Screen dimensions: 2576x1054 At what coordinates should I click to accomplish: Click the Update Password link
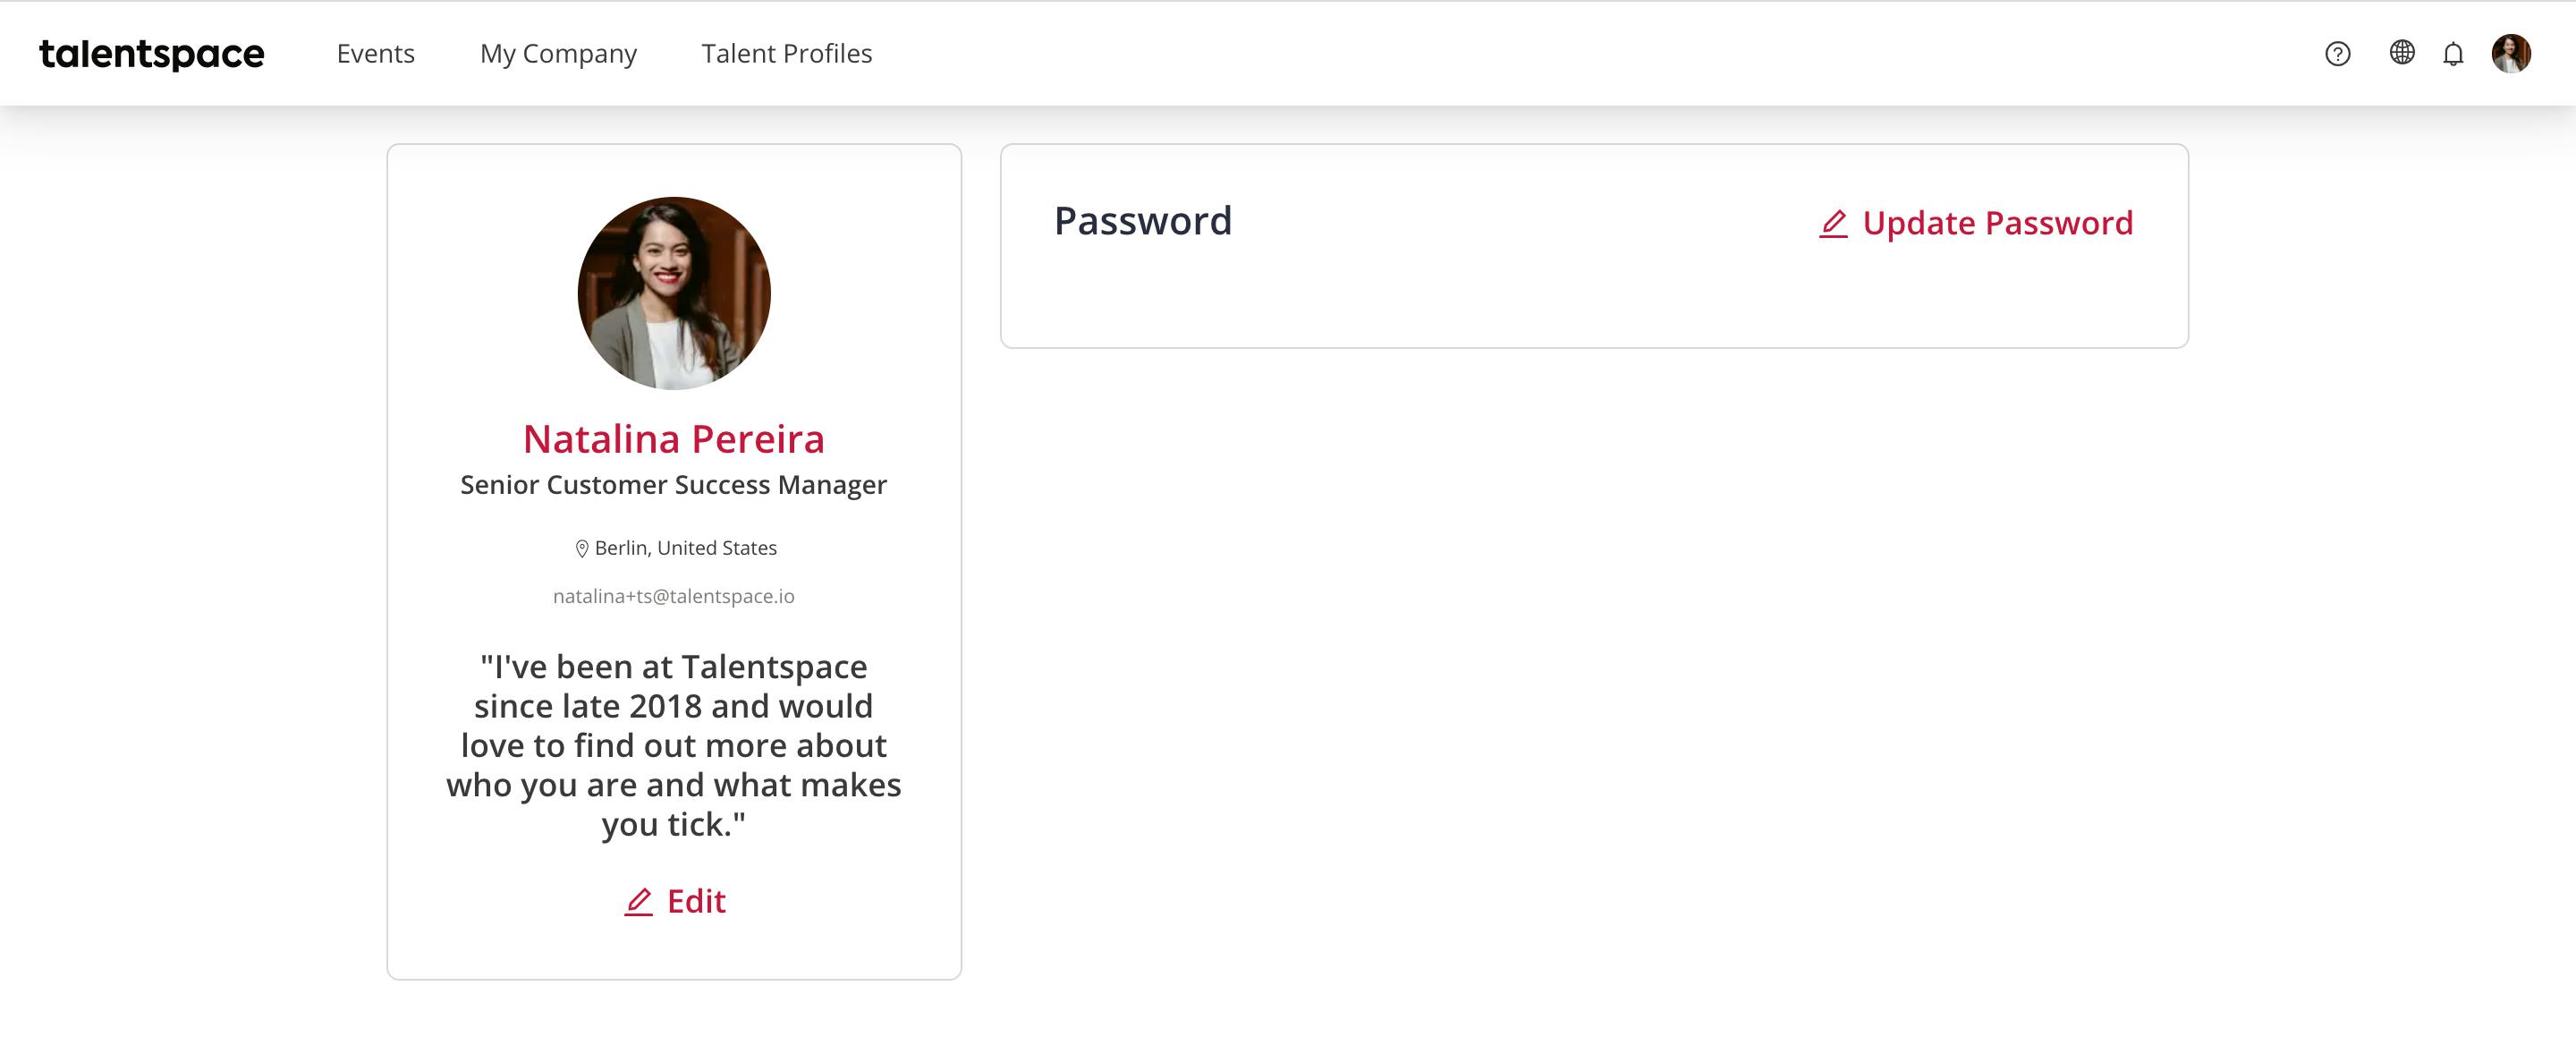point(1975,223)
